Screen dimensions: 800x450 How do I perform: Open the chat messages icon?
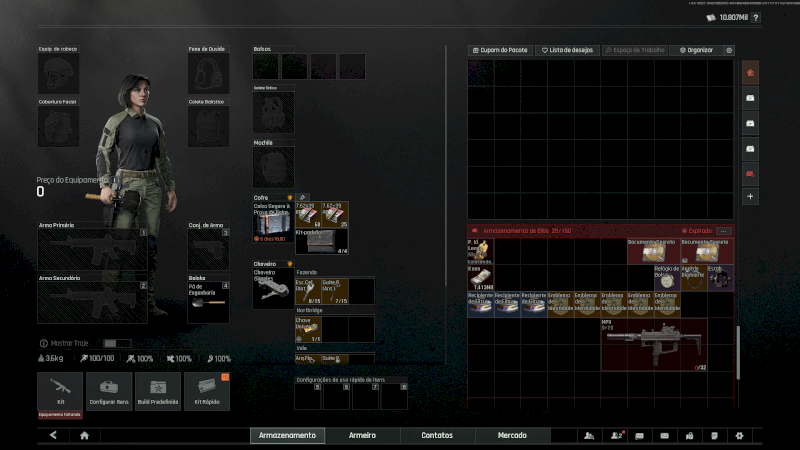[x=639, y=435]
